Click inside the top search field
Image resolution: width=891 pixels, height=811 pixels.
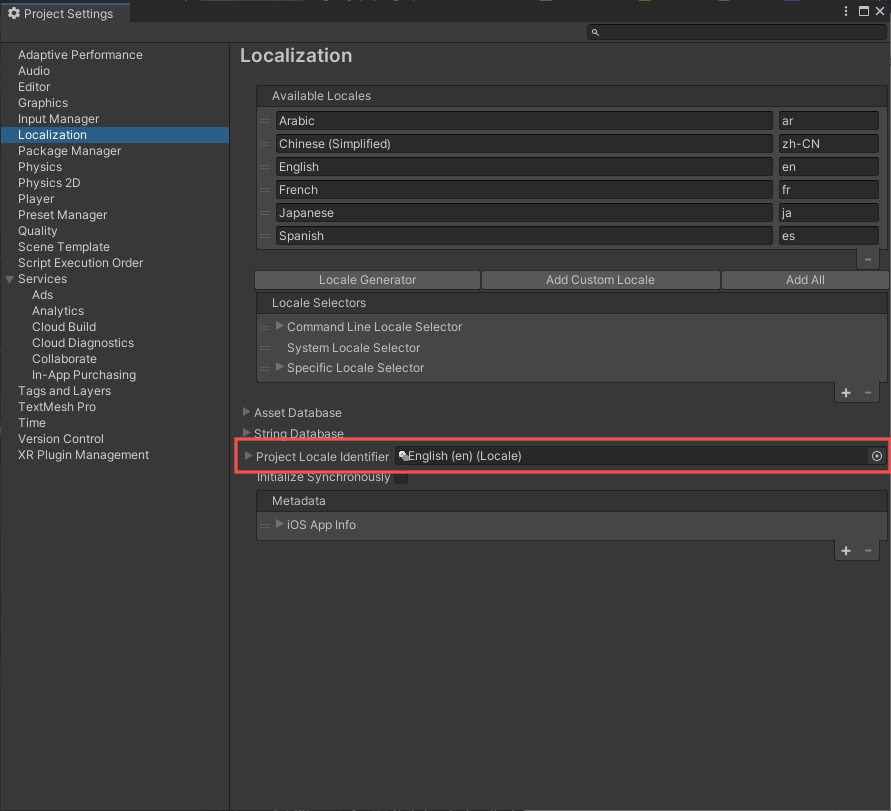click(x=730, y=32)
